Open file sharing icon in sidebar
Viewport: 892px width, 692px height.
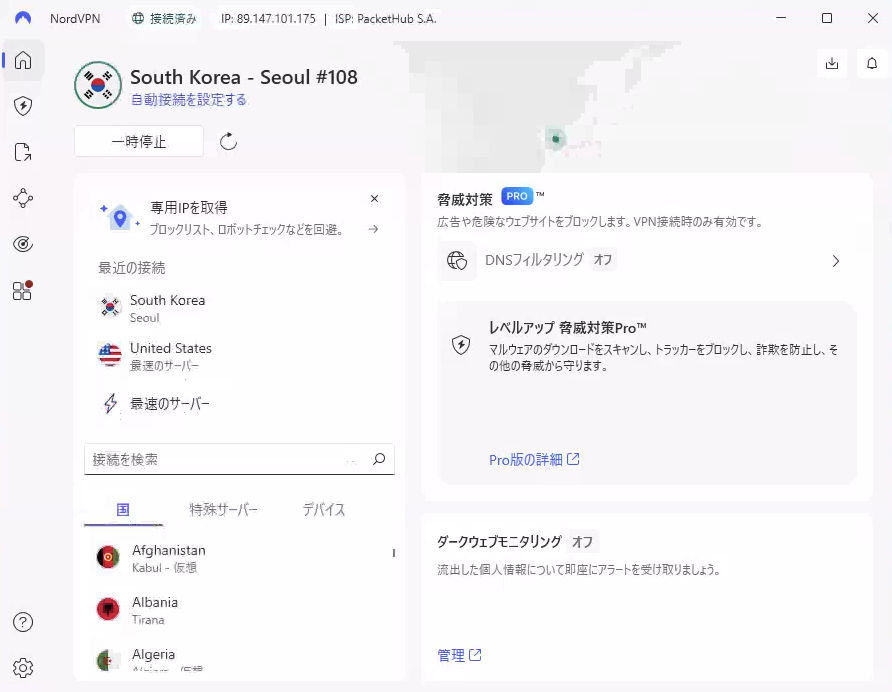point(23,152)
